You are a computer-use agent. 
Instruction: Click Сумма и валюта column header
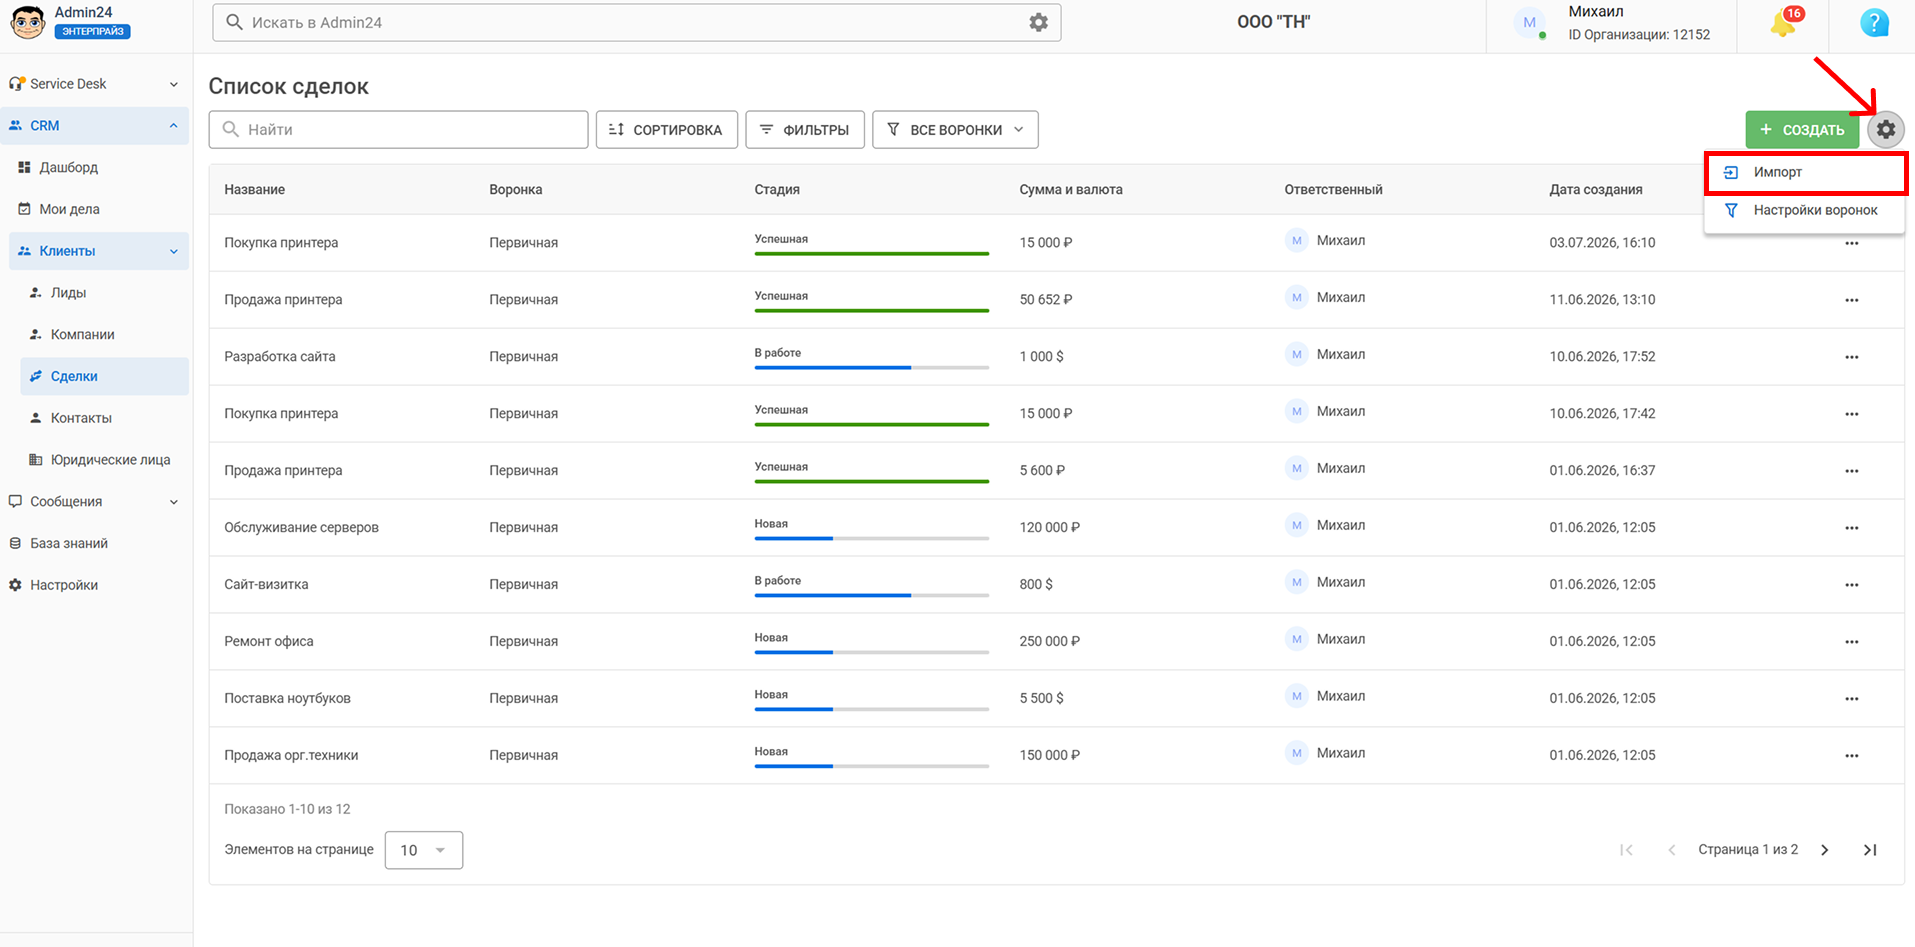[1071, 190]
